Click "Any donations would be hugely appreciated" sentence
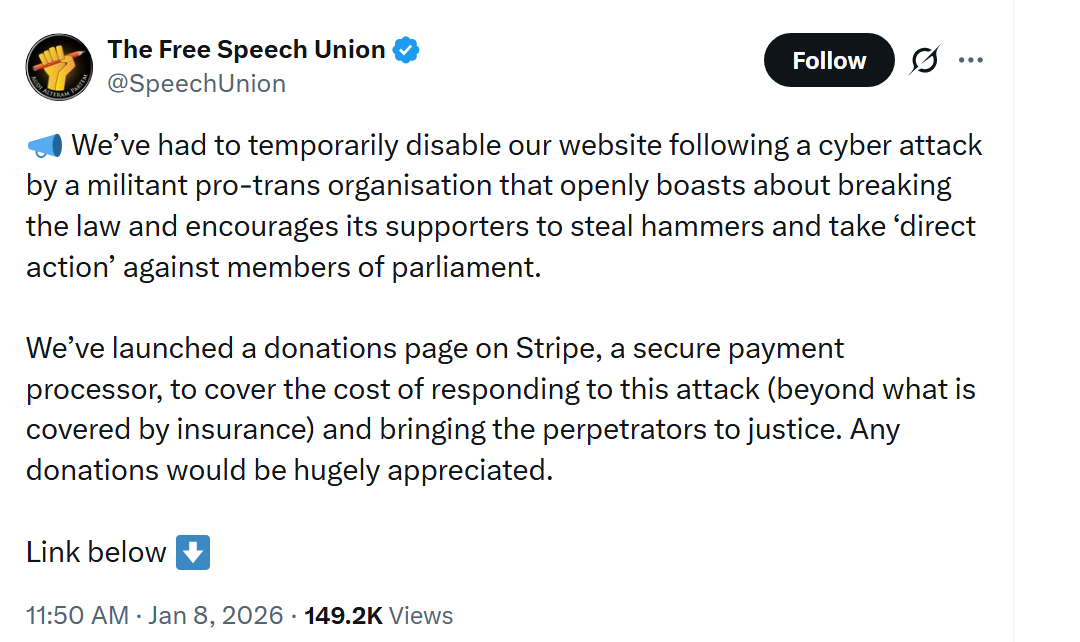 [290, 470]
